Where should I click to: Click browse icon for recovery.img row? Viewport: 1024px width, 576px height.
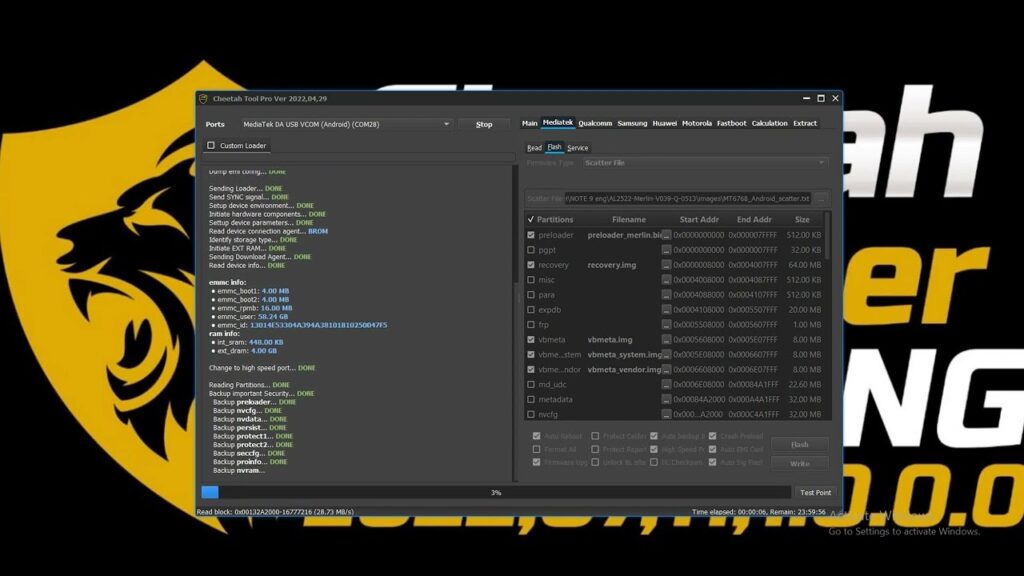coord(666,265)
